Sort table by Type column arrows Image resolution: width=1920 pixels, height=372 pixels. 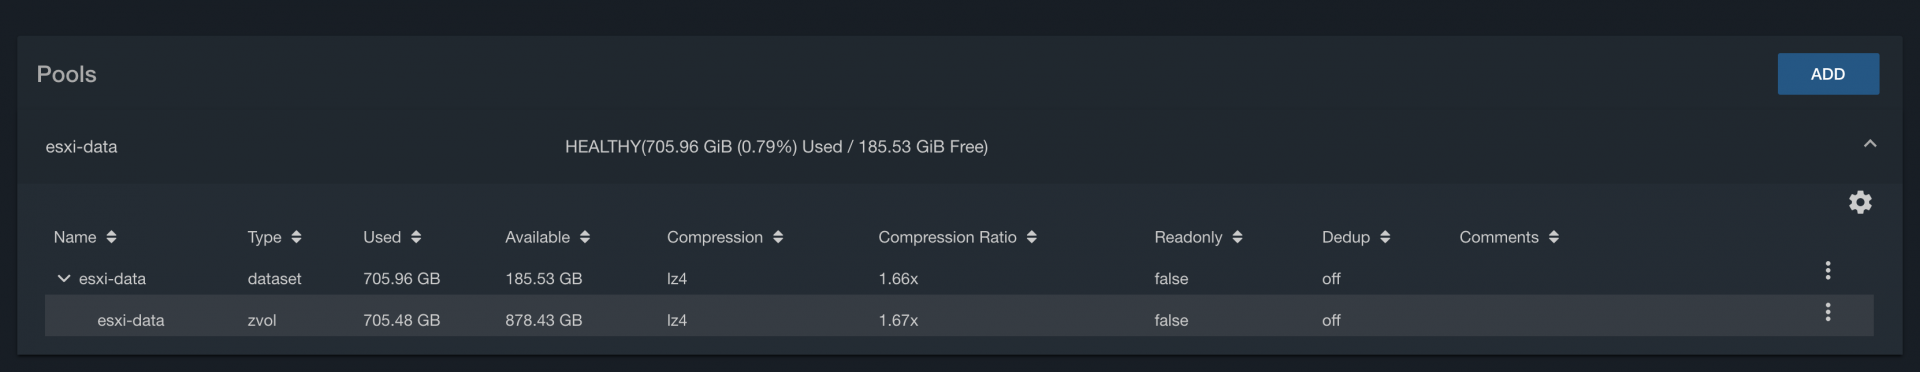pos(296,237)
